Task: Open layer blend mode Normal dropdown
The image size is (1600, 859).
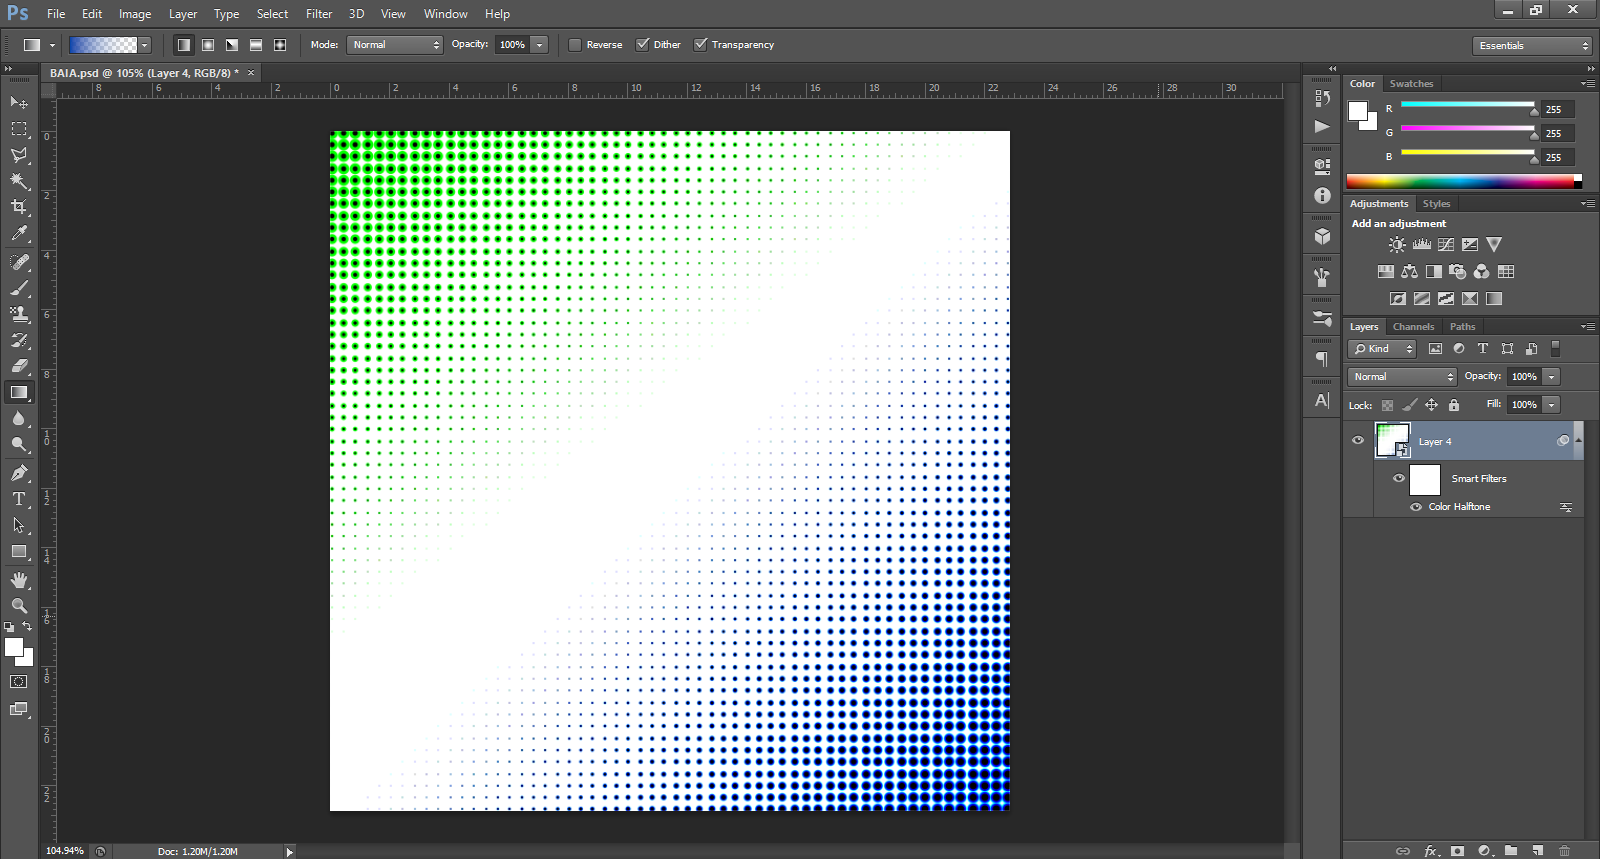Action: coord(1403,377)
